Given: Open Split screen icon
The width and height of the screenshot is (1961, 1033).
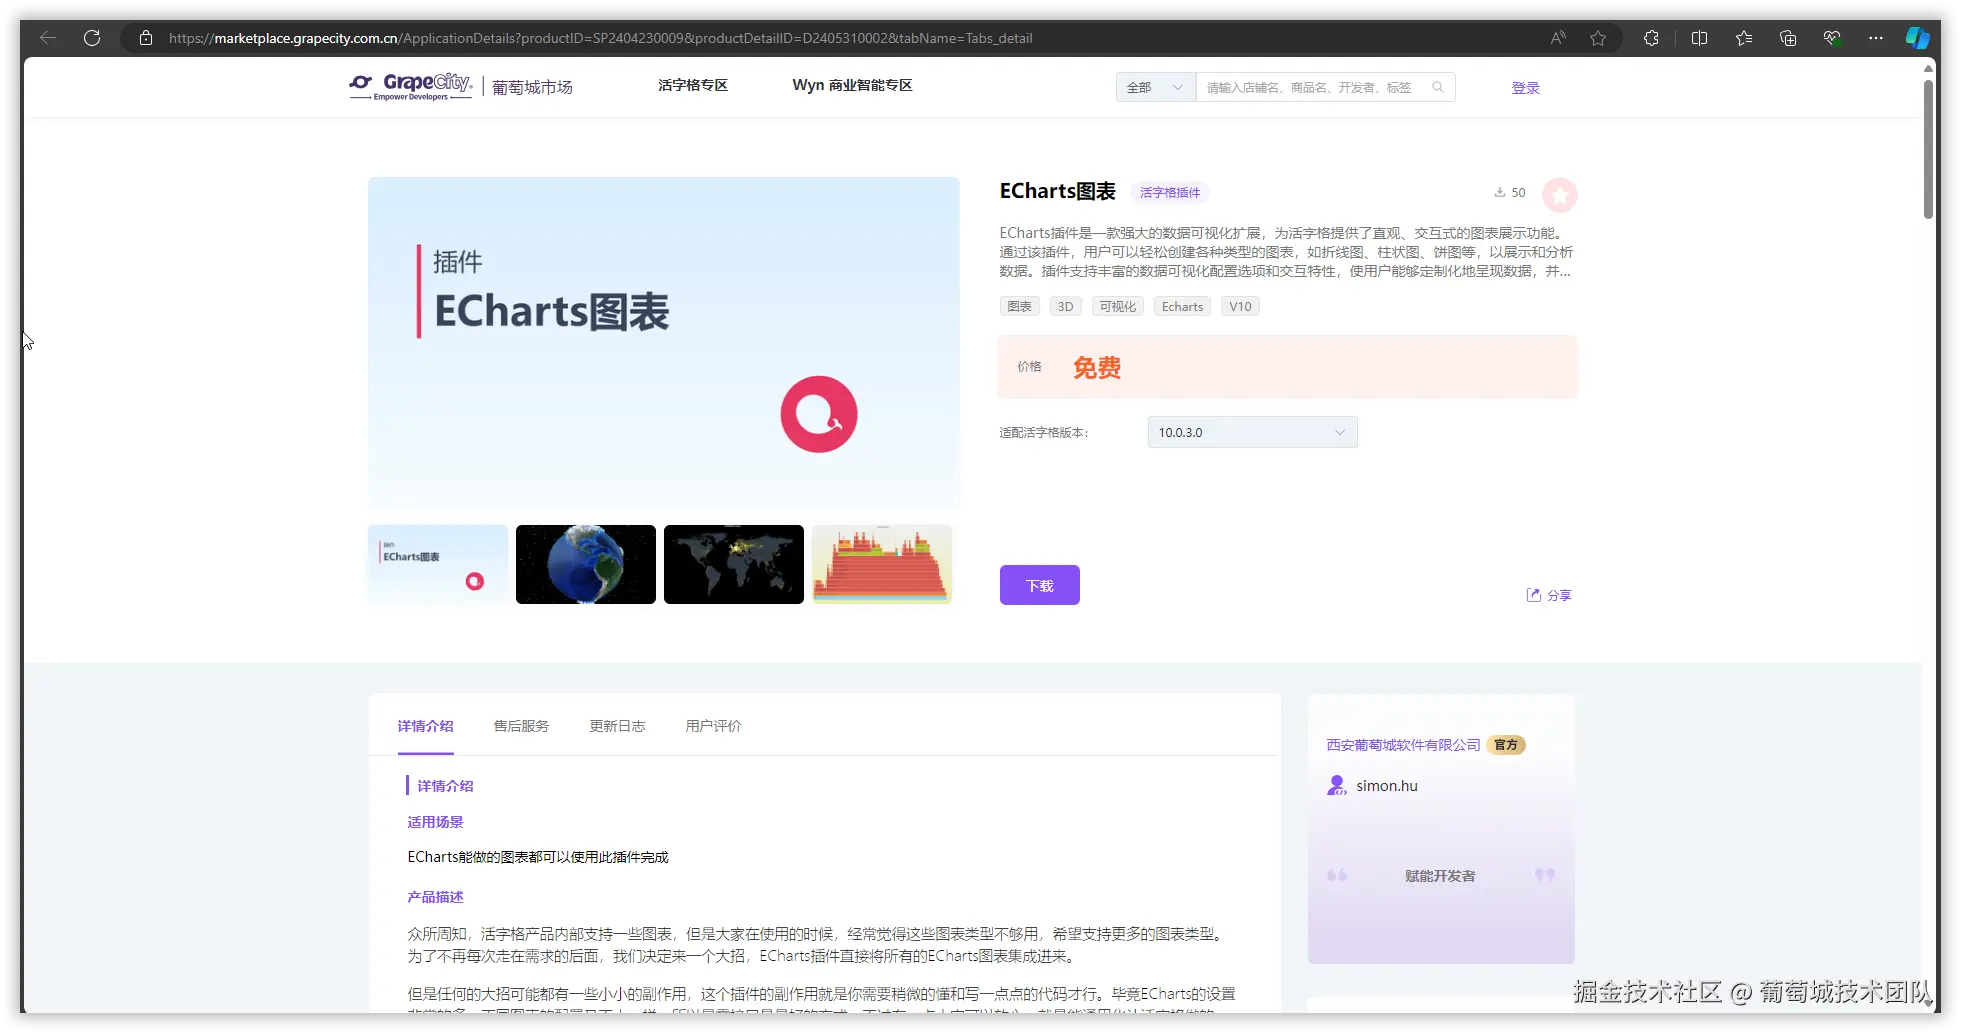Looking at the screenshot, I should pos(1699,38).
